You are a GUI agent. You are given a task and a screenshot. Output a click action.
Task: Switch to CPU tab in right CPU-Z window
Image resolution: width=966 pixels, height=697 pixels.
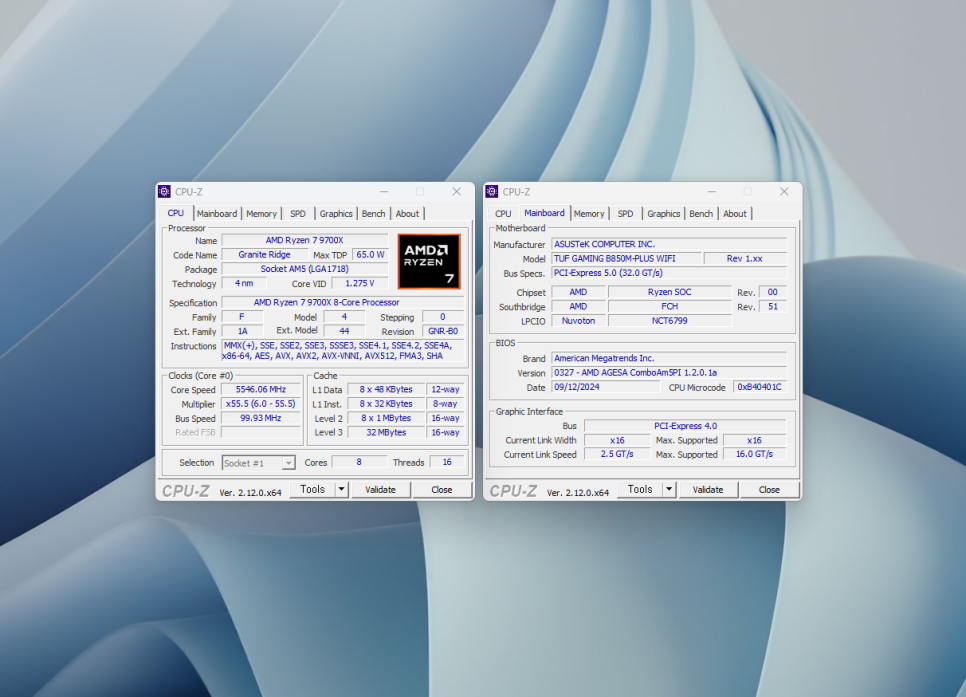[503, 214]
